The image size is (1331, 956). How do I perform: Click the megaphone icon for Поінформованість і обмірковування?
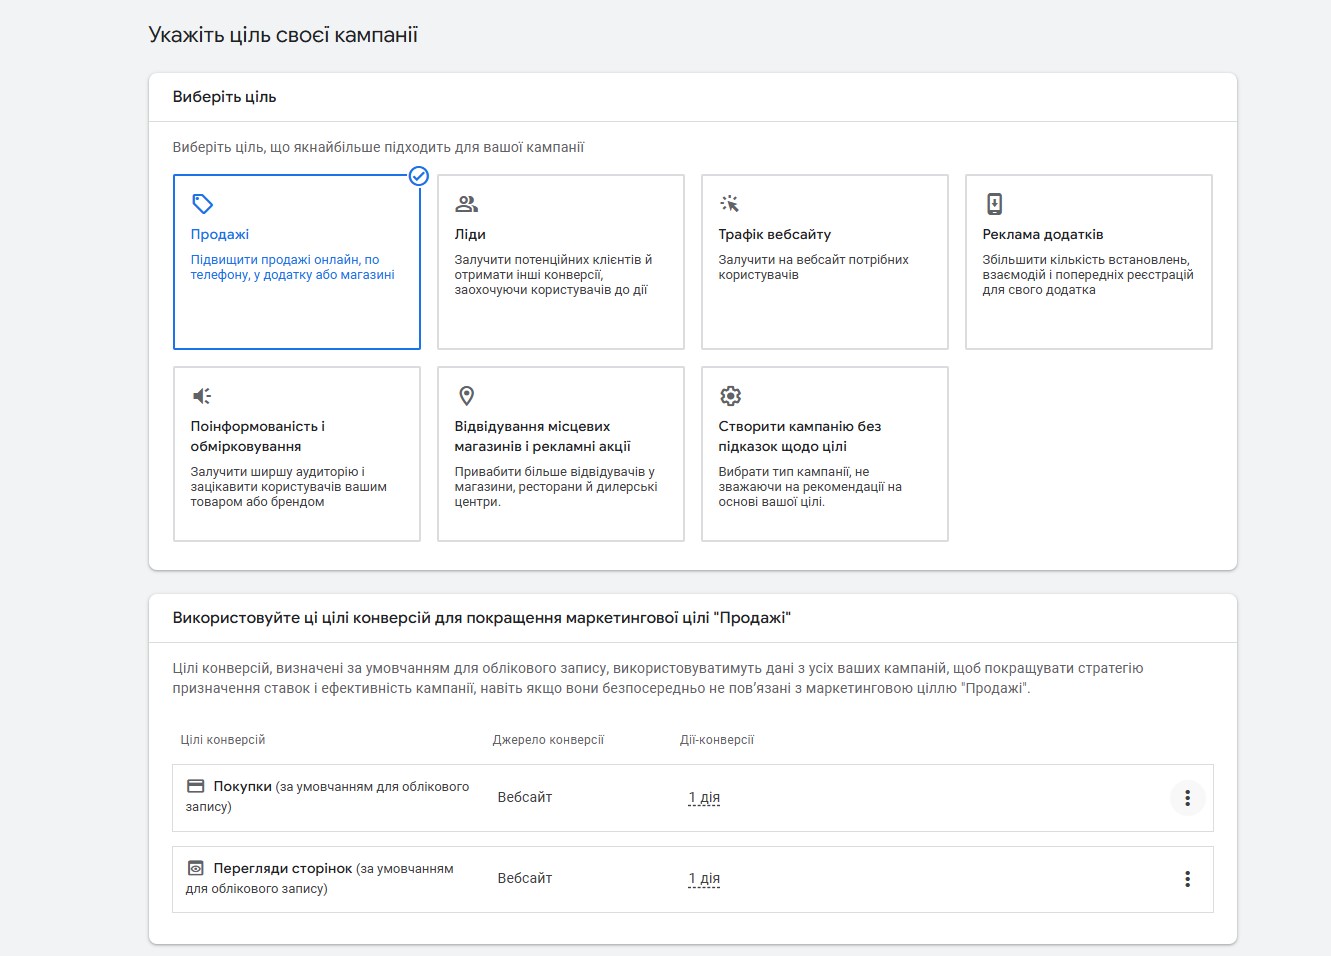202,396
